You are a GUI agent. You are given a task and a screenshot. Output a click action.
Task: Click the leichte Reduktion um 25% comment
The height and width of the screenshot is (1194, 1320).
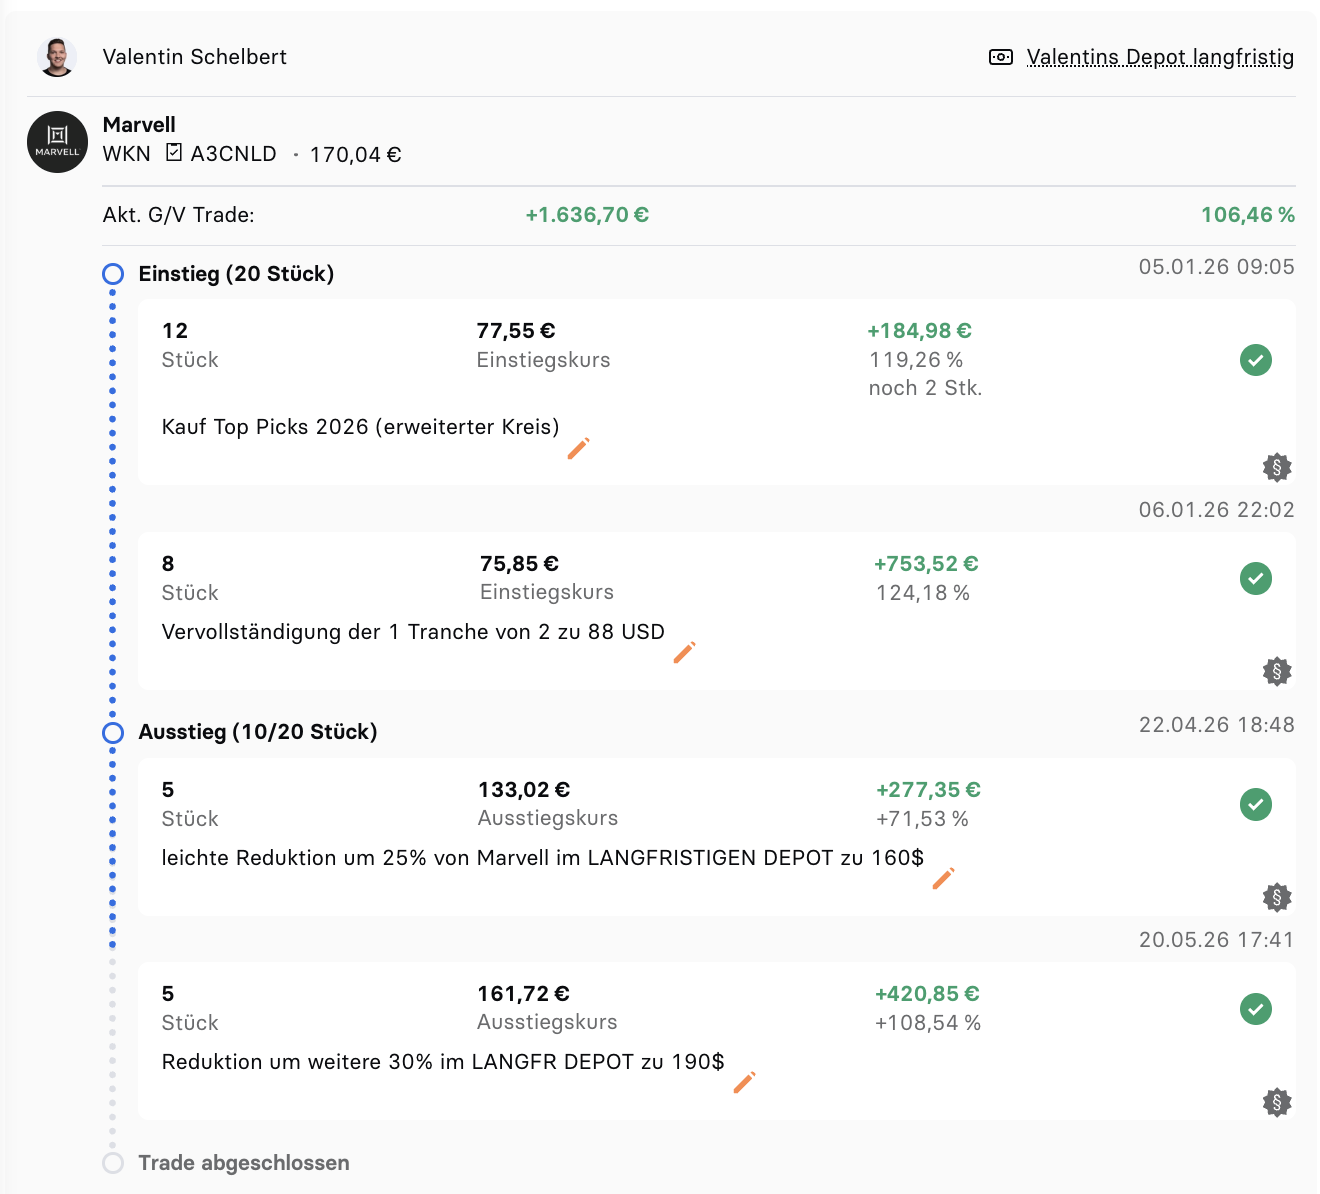point(543,858)
